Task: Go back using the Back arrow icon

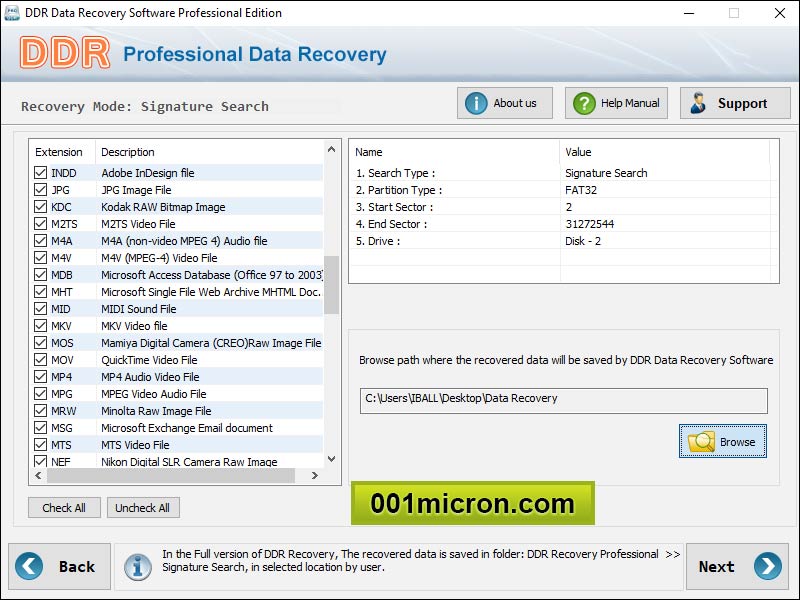Action: pos(29,566)
